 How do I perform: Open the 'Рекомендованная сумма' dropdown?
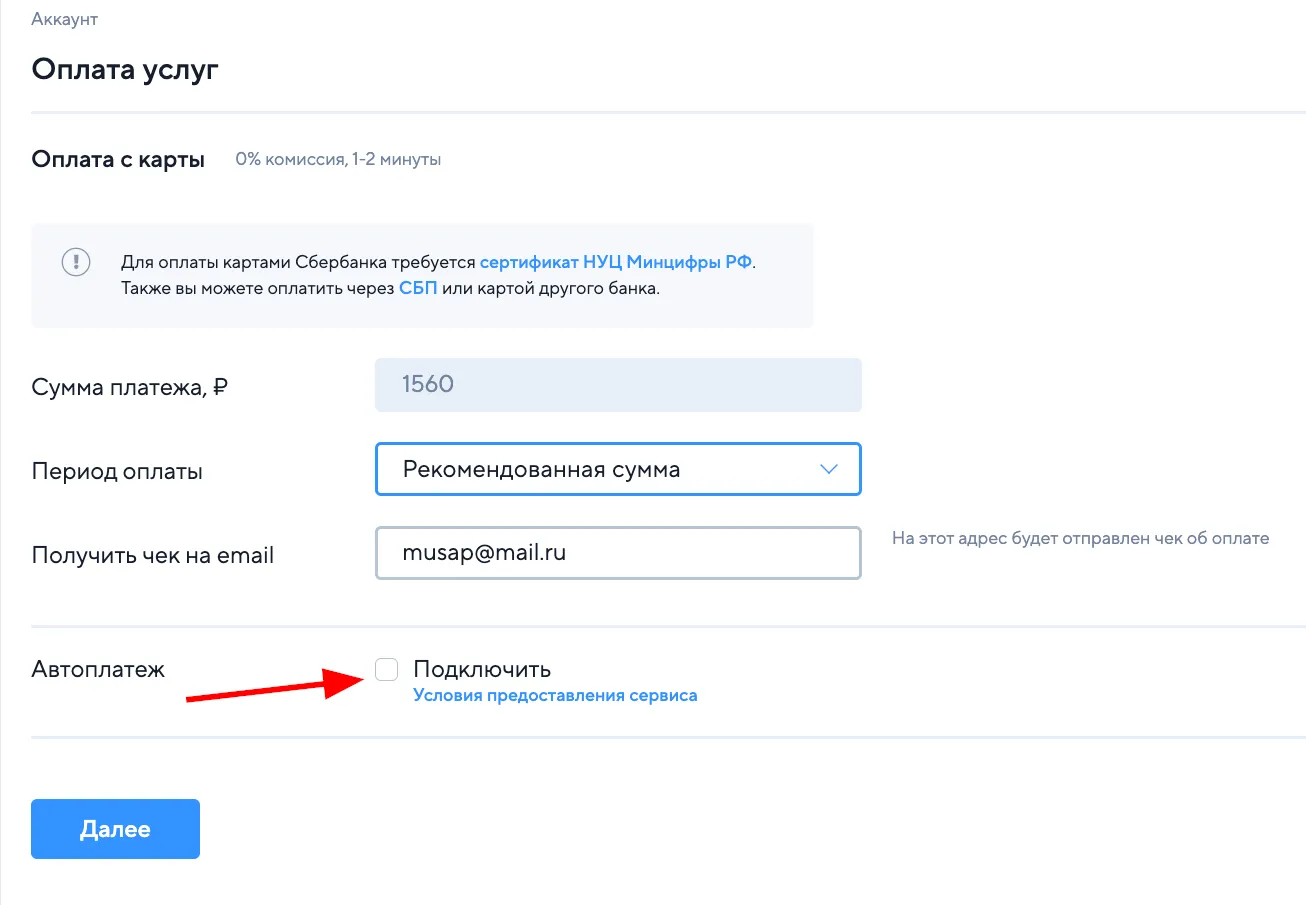pos(618,469)
